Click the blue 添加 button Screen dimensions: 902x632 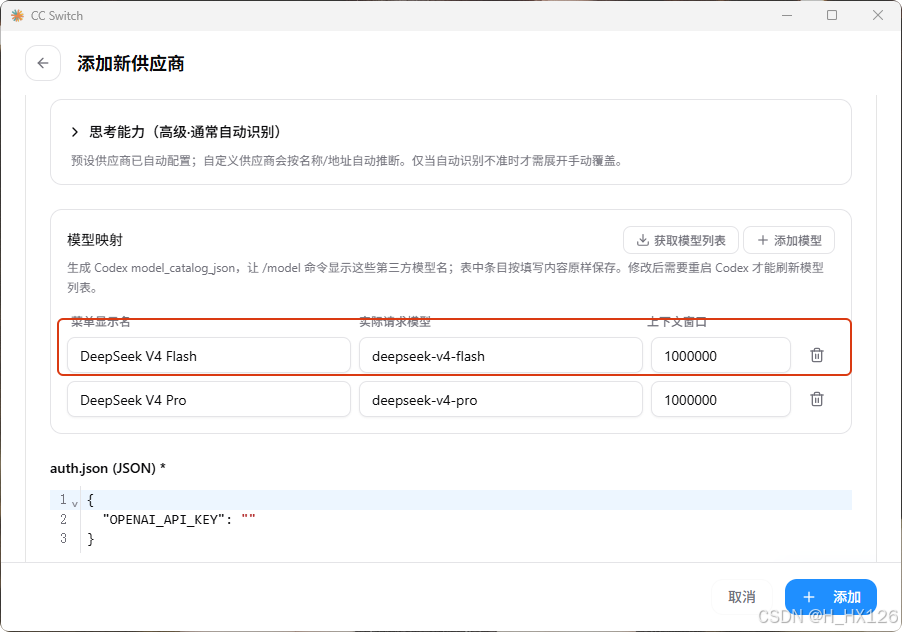pyautogui.click(x=831, y=597)
